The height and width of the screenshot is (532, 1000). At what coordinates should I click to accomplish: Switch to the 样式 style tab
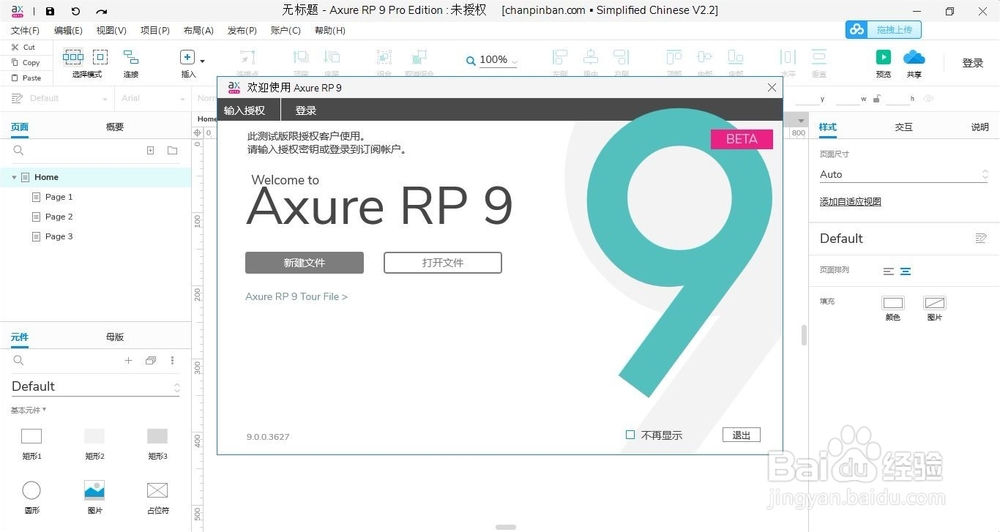tap(828, 127)
